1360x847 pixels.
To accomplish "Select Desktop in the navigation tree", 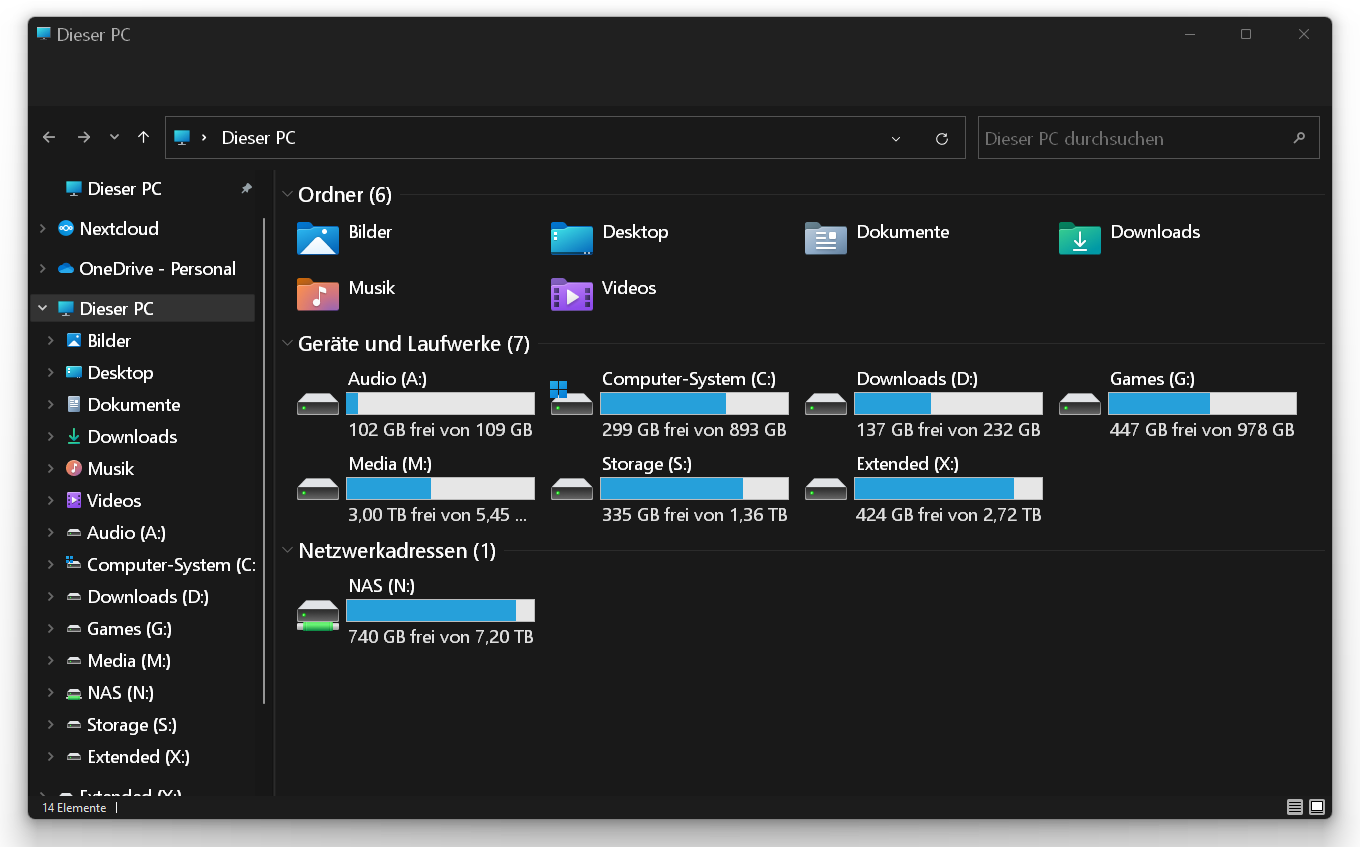I will tap(120, 373).
